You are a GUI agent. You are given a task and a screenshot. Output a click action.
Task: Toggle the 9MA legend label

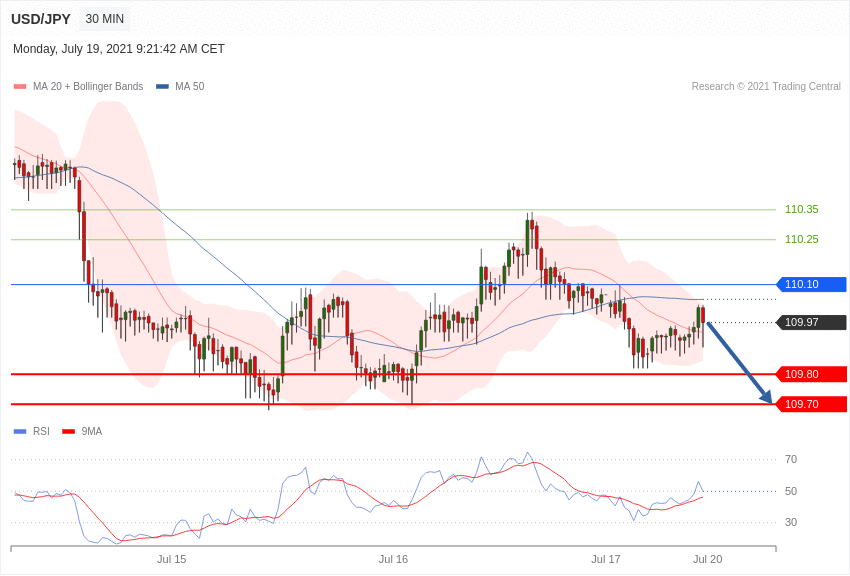pyautogui.click(x=92, y=431)
